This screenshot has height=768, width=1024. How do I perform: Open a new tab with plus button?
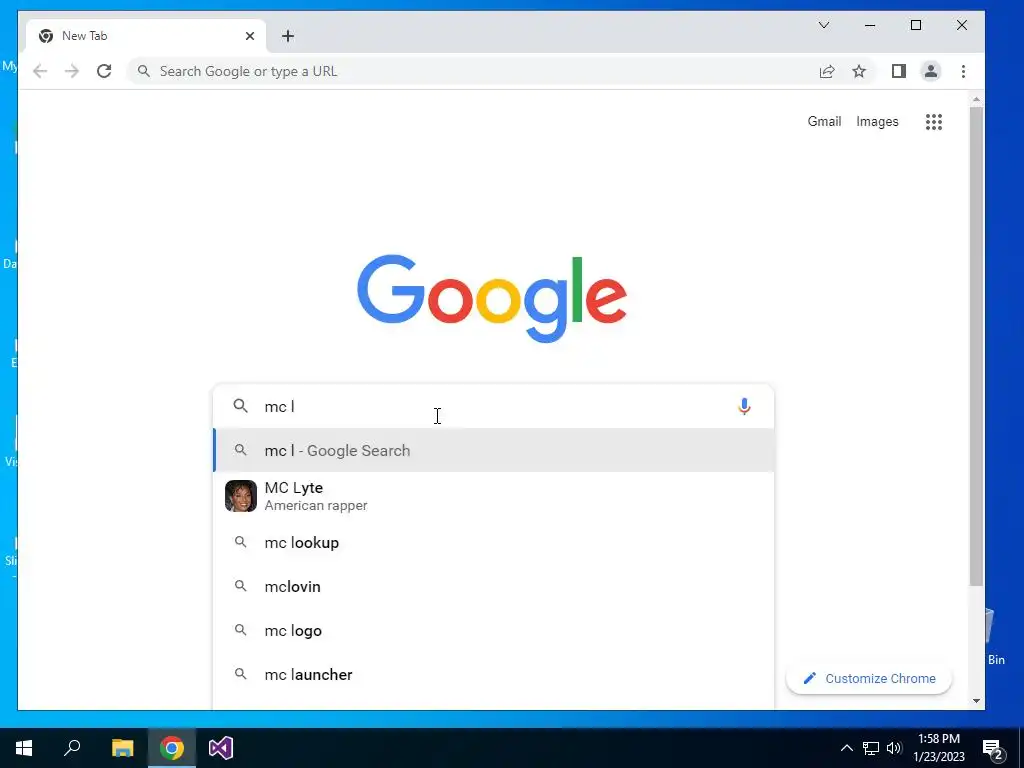tap(288, 36)
